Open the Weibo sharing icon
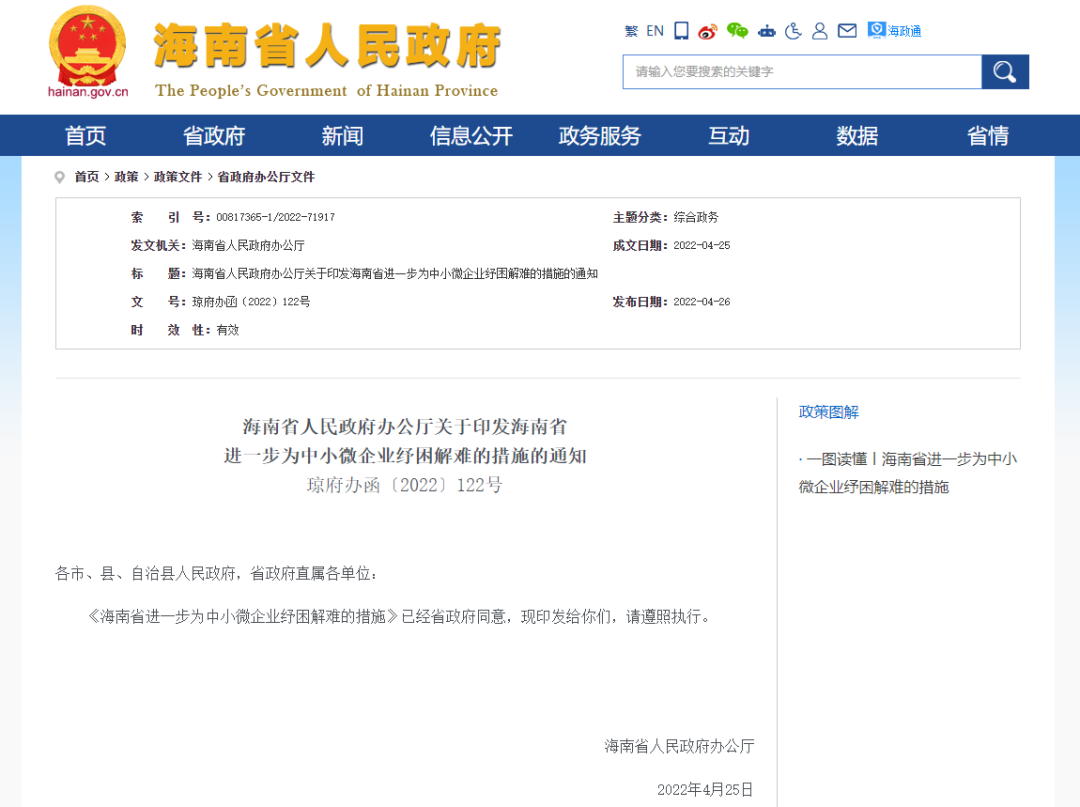The image size is (1080, 807). pos(707,31)
